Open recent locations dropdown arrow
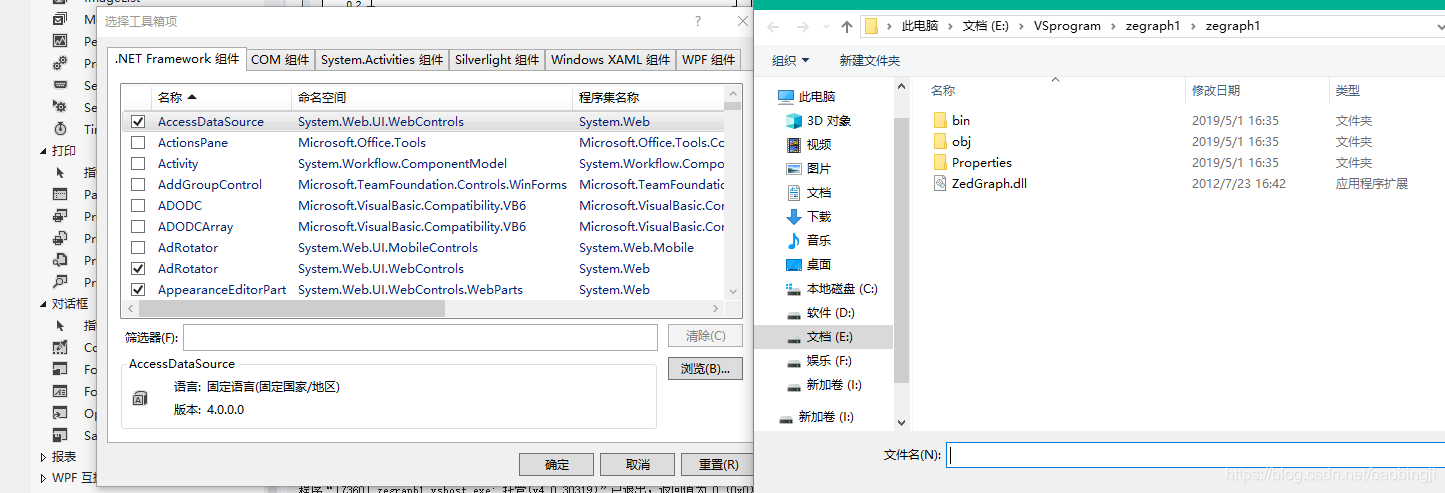 (825, 27)
